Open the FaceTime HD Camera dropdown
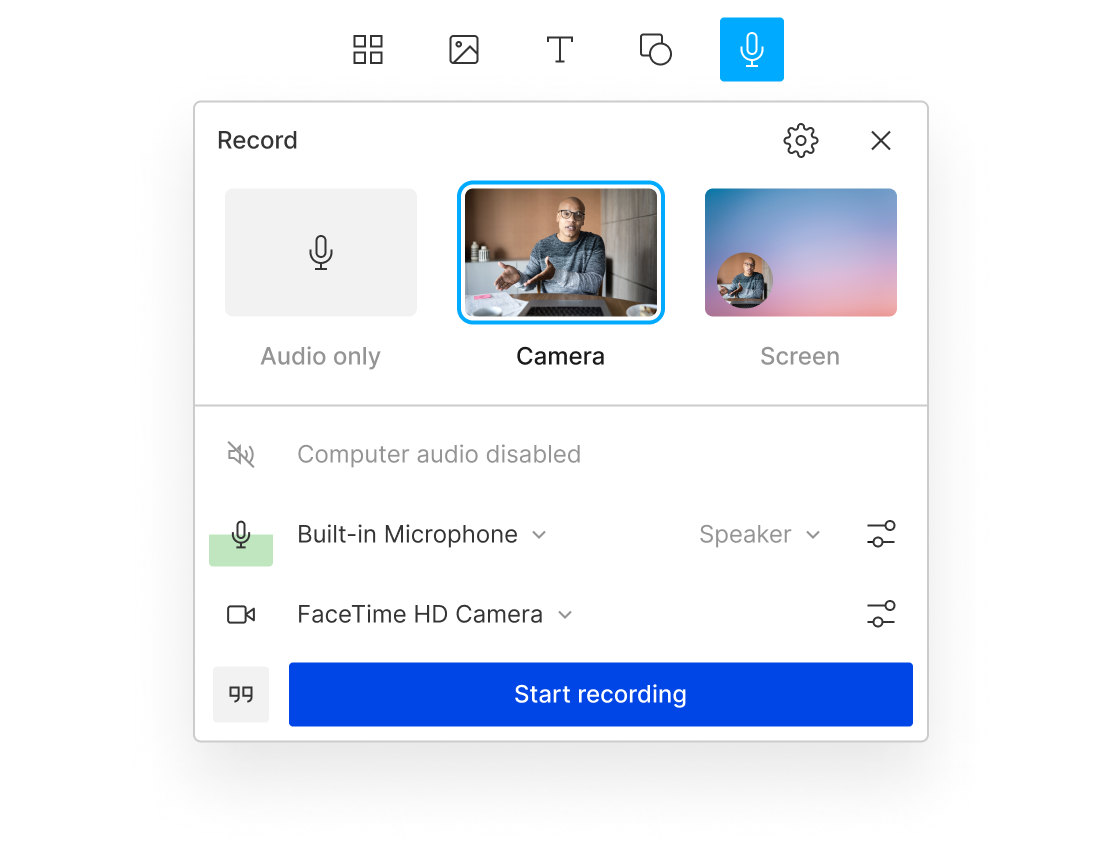Image resolution: width=1118 pixels, height=852 pixels. (x=437, y=614)
